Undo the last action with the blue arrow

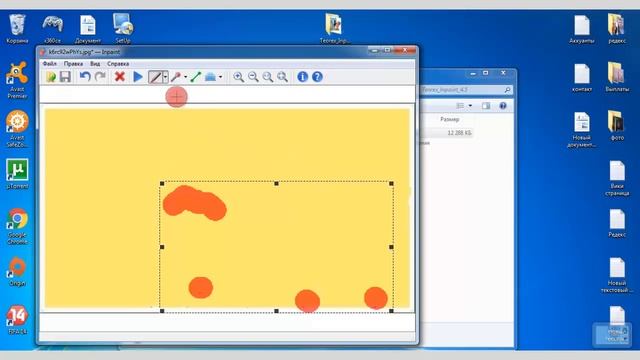tap(85, 77)
